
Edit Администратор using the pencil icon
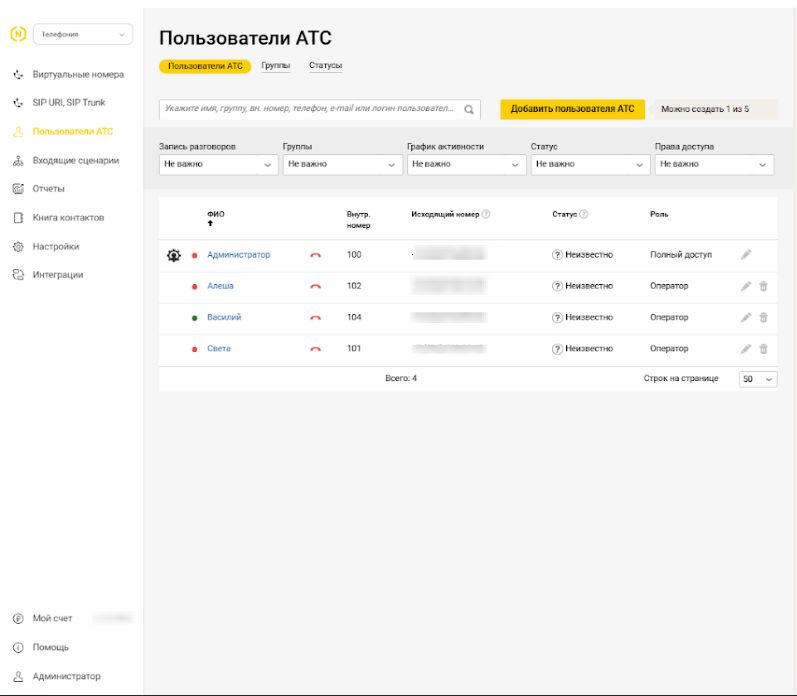click(745, 255)
